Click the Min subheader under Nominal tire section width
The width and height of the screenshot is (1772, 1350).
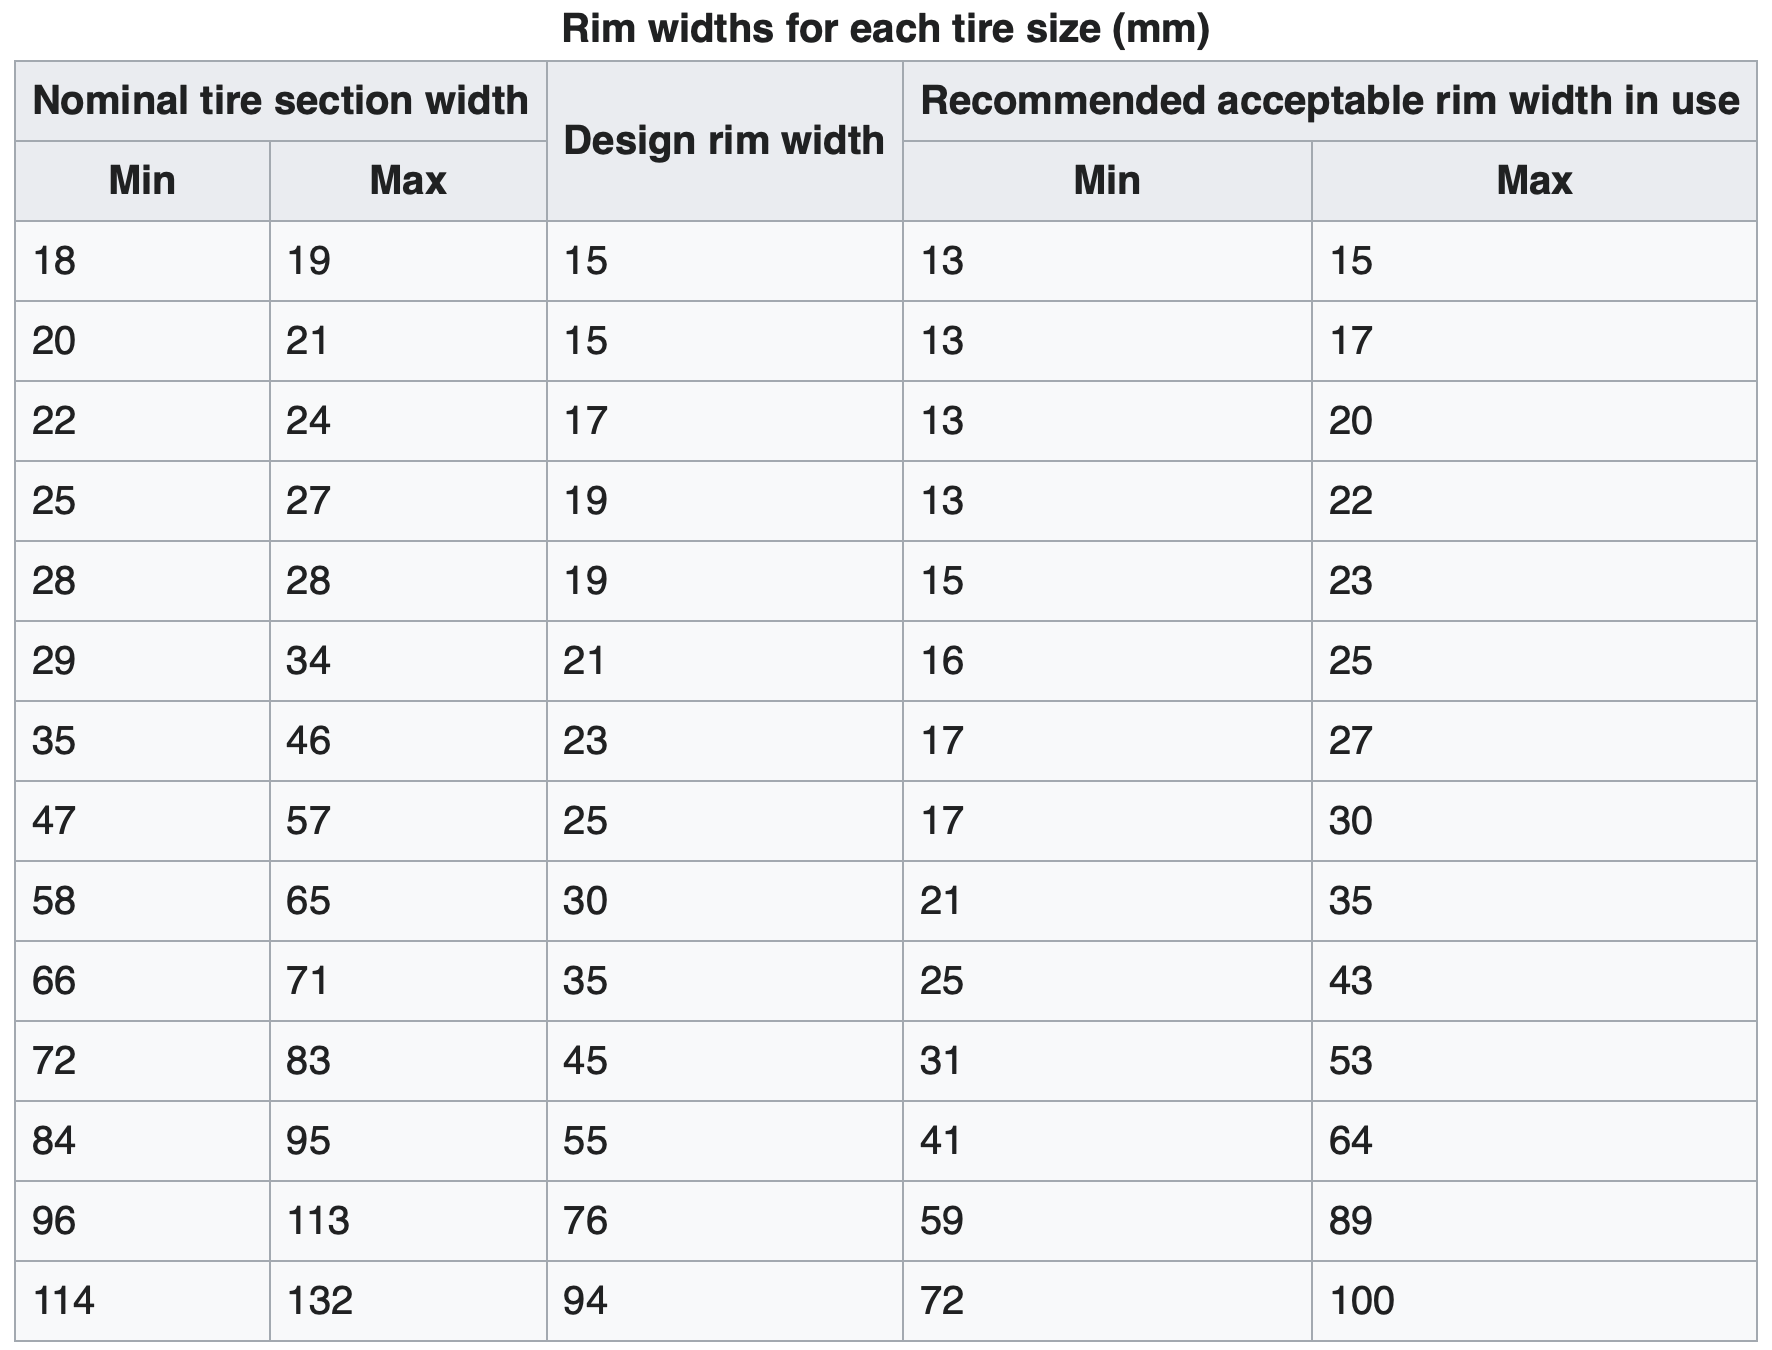pos(142,181)
